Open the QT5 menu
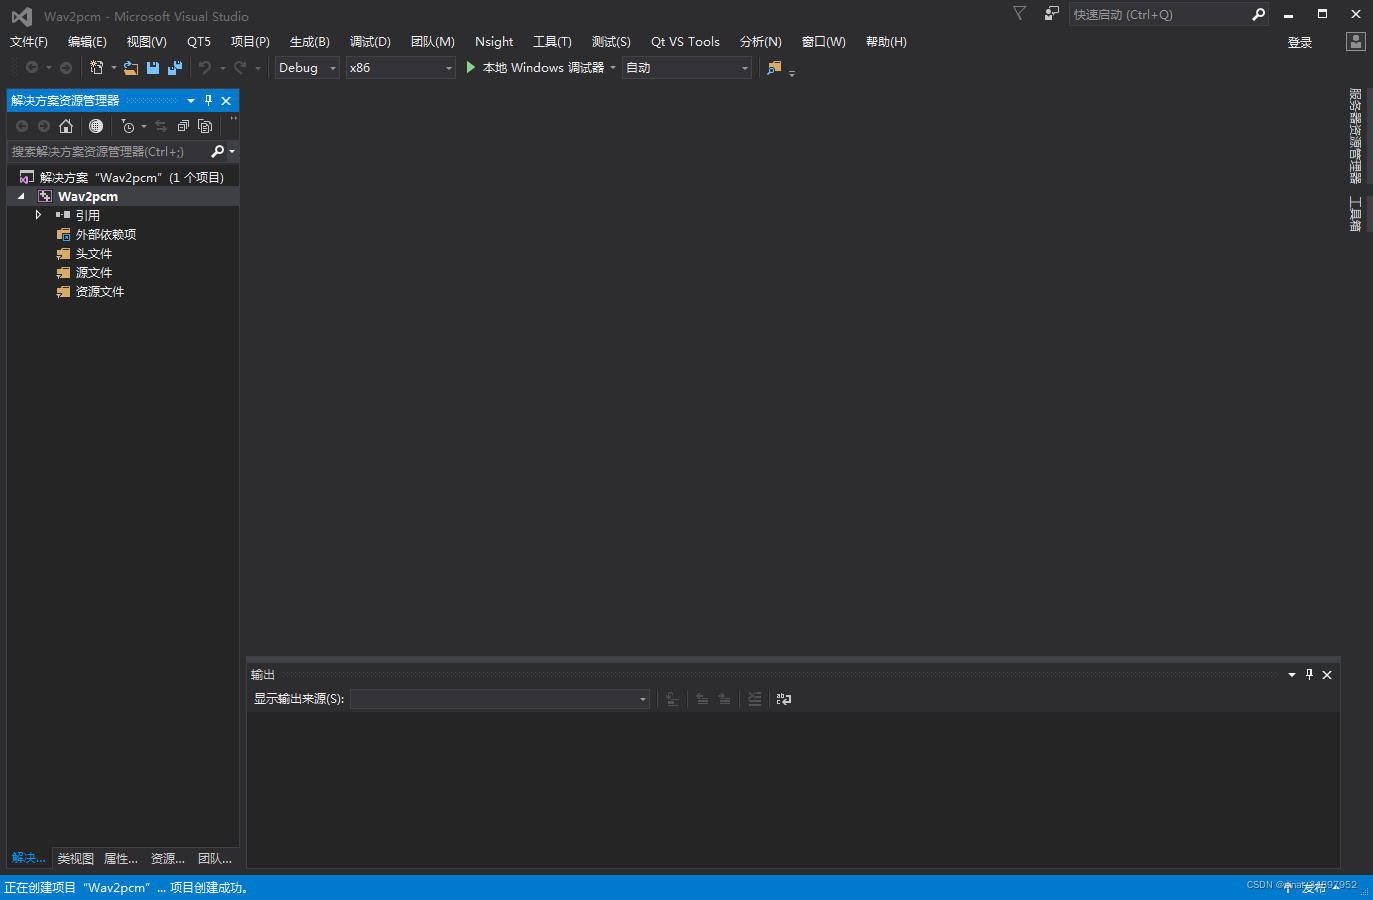The height and width of the screenshot is (900, 1373). [199, 42]
